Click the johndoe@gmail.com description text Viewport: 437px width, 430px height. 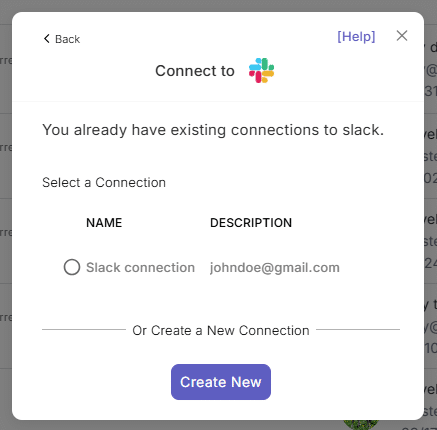tap(275, 268)
